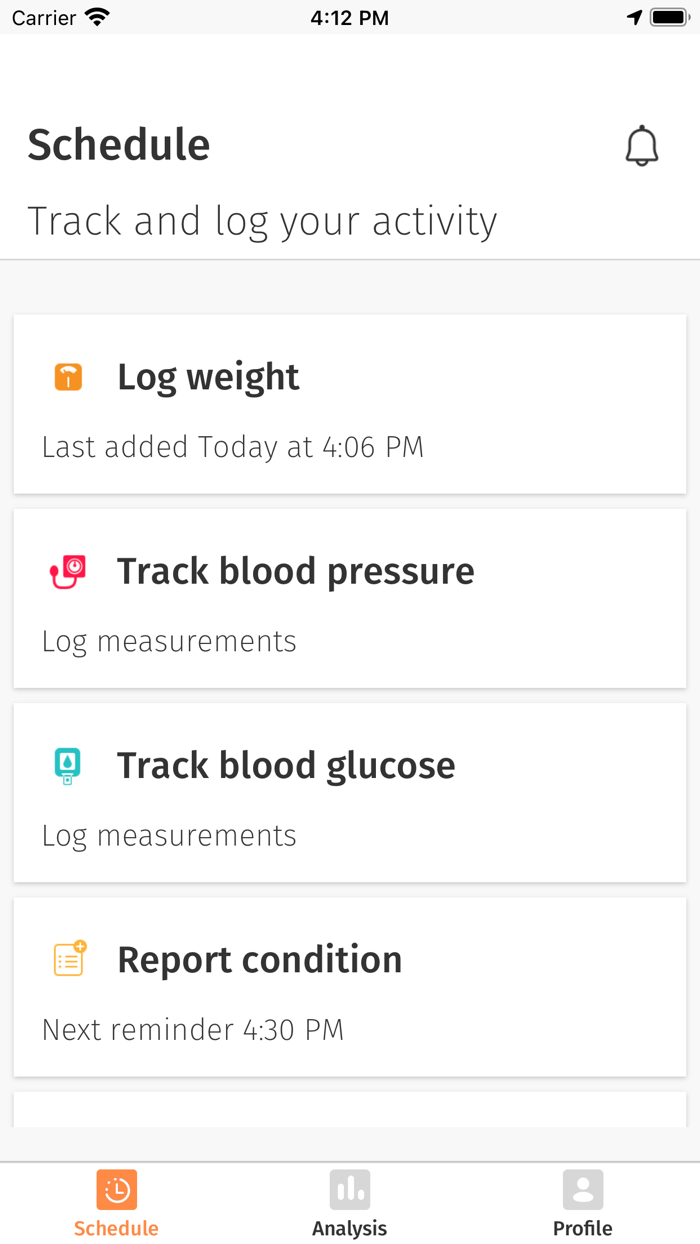This screenshot has width=700, height=1244.
Task: Tap "Last added Today at 4:06 PM" text
Action: tap(233, 447)
